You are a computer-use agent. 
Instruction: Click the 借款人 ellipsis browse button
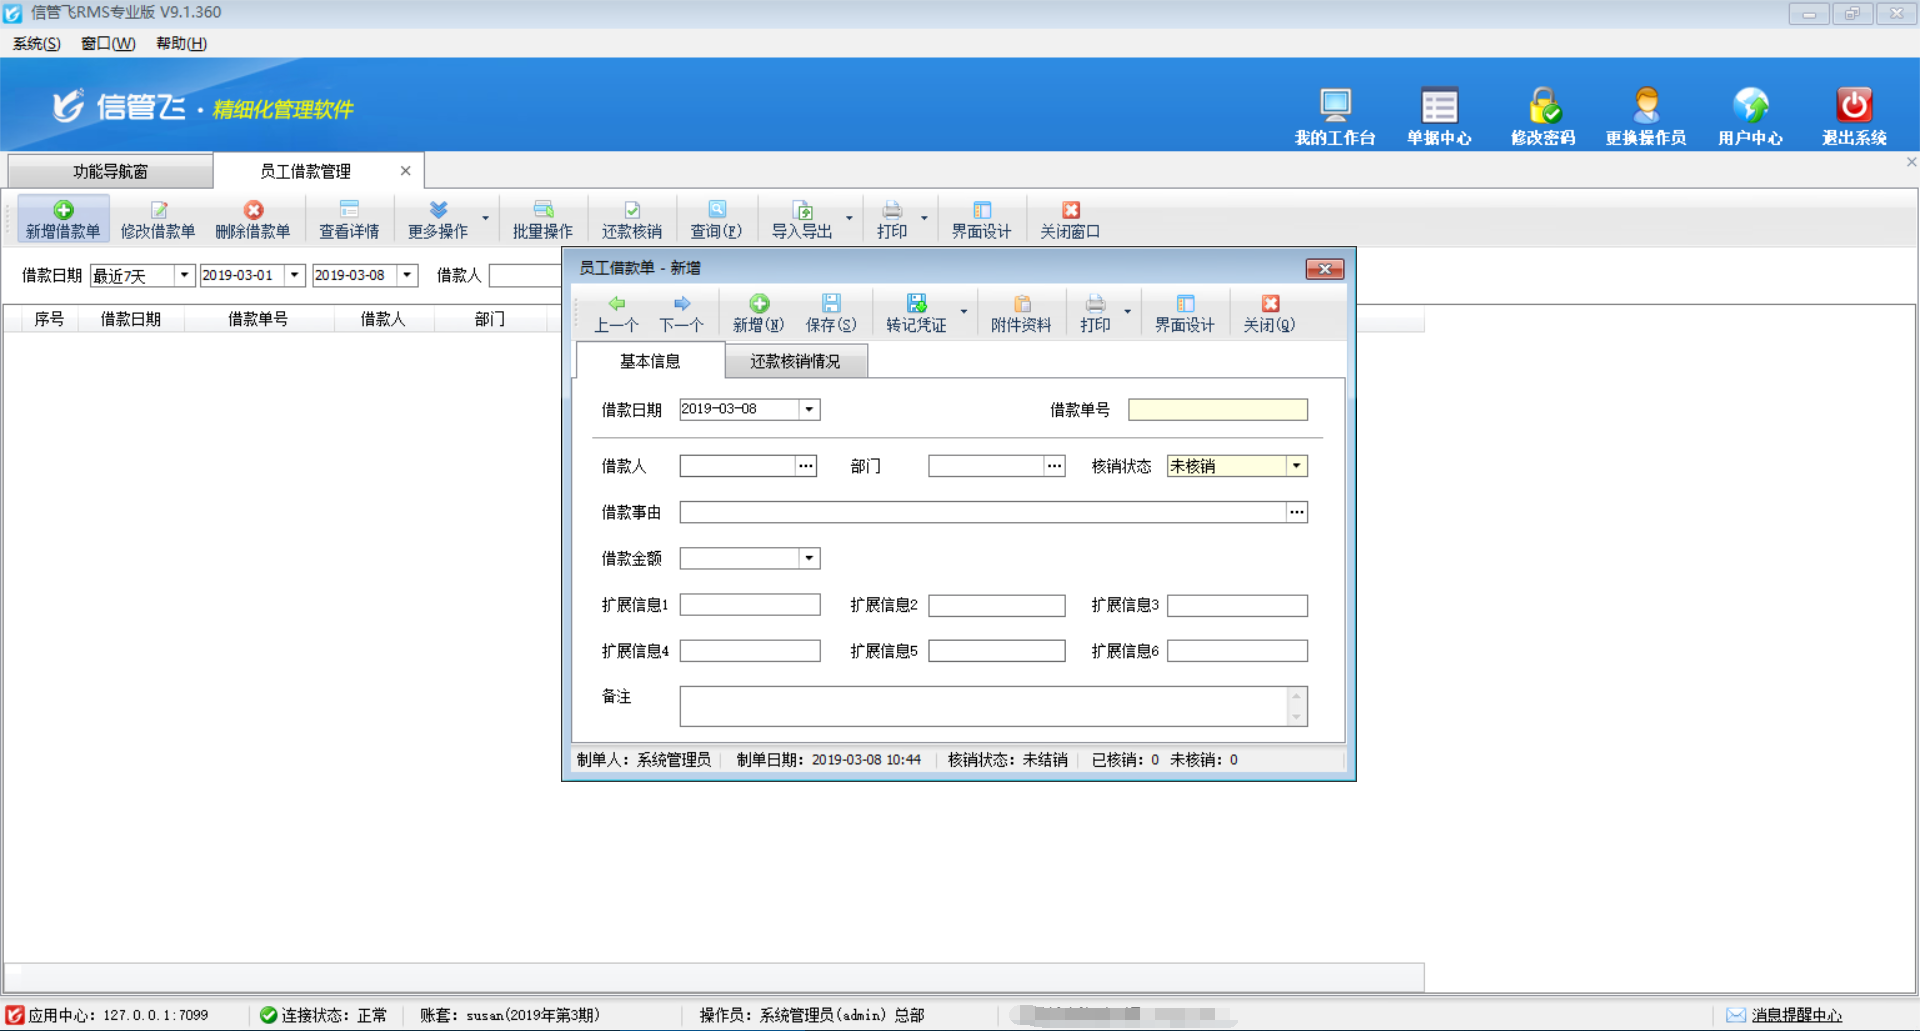[x=806, y=466]
